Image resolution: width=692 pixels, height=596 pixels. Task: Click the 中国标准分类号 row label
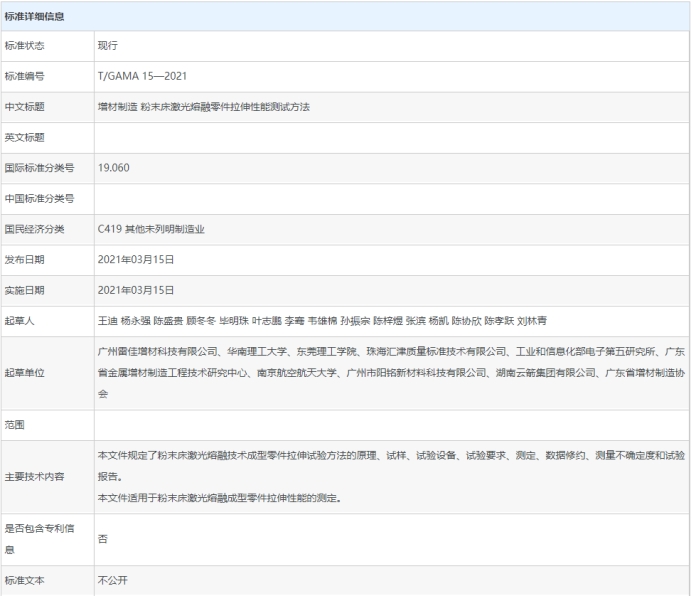tap(39, 198)
